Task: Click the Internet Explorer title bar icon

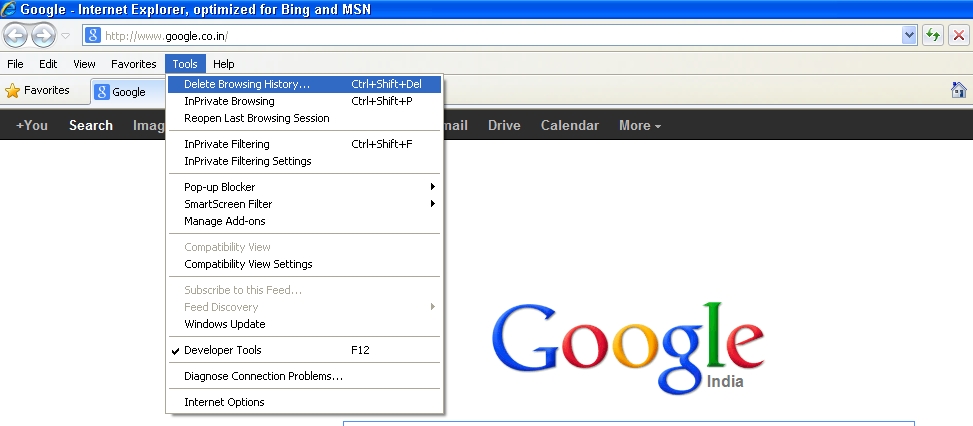Action: pos(9,9)
